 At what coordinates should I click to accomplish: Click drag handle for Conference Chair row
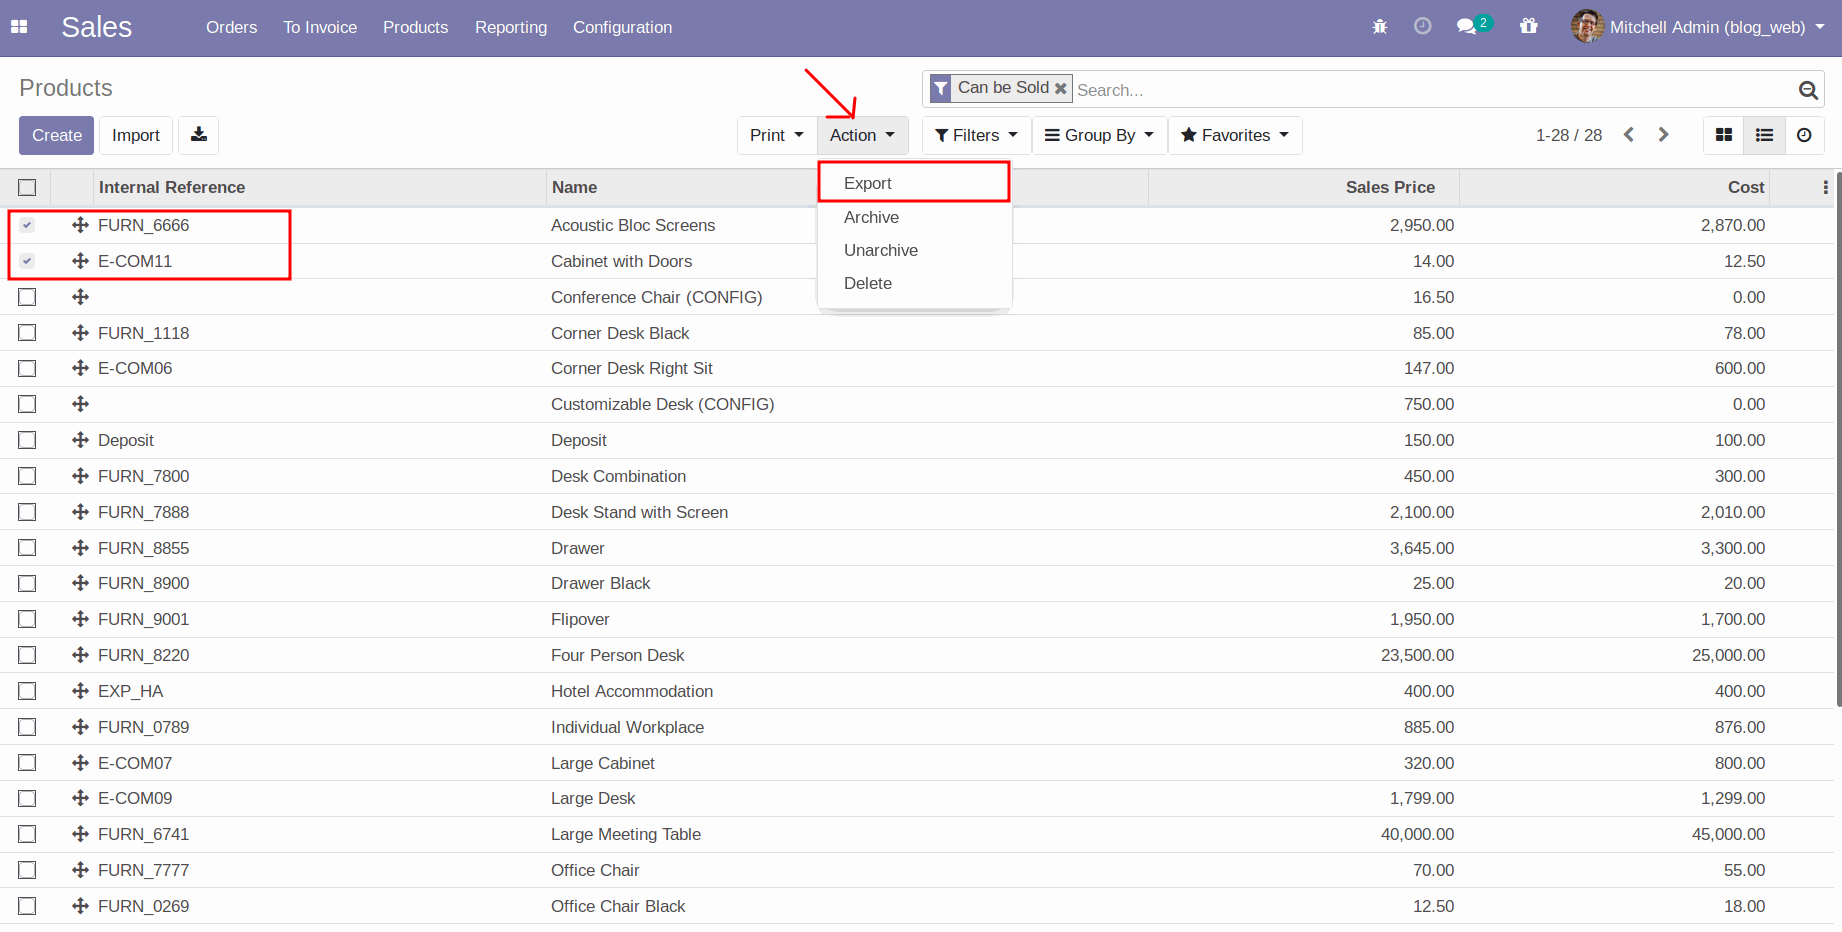[x=81, y=297]
